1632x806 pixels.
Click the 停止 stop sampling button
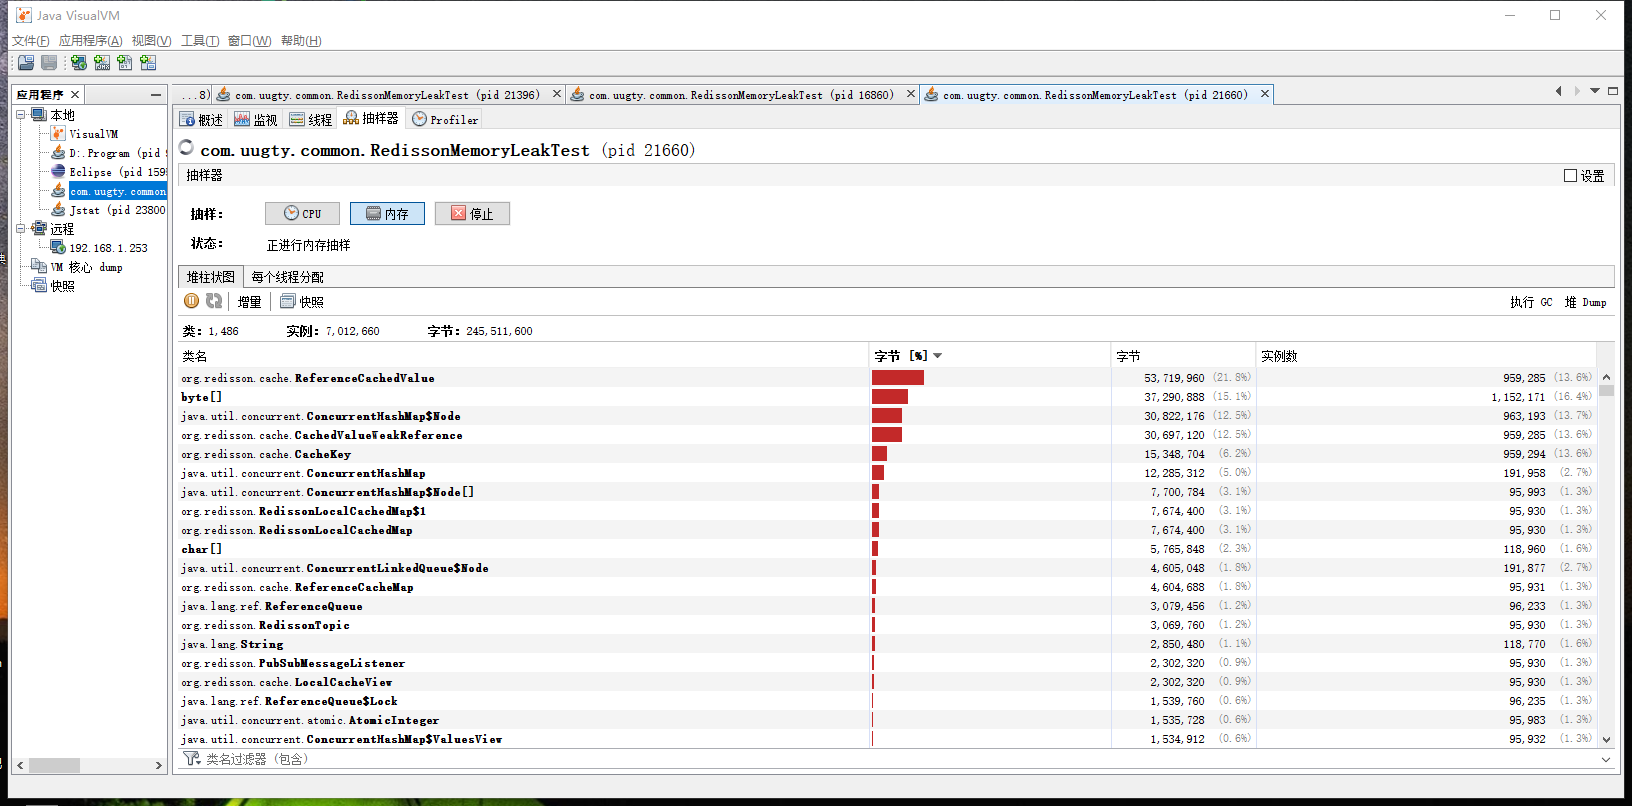[x=472, y=213]
